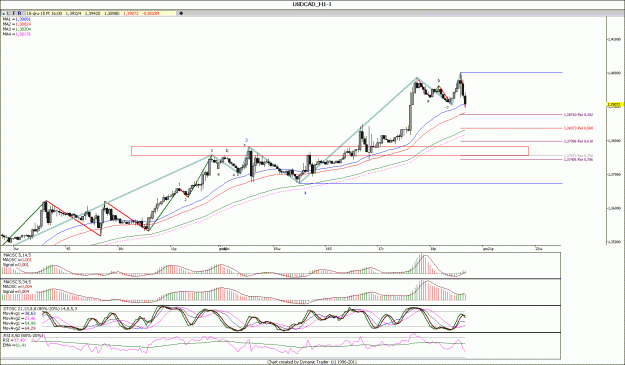Click the MA3 value label
625x365 pixels.
17,29
